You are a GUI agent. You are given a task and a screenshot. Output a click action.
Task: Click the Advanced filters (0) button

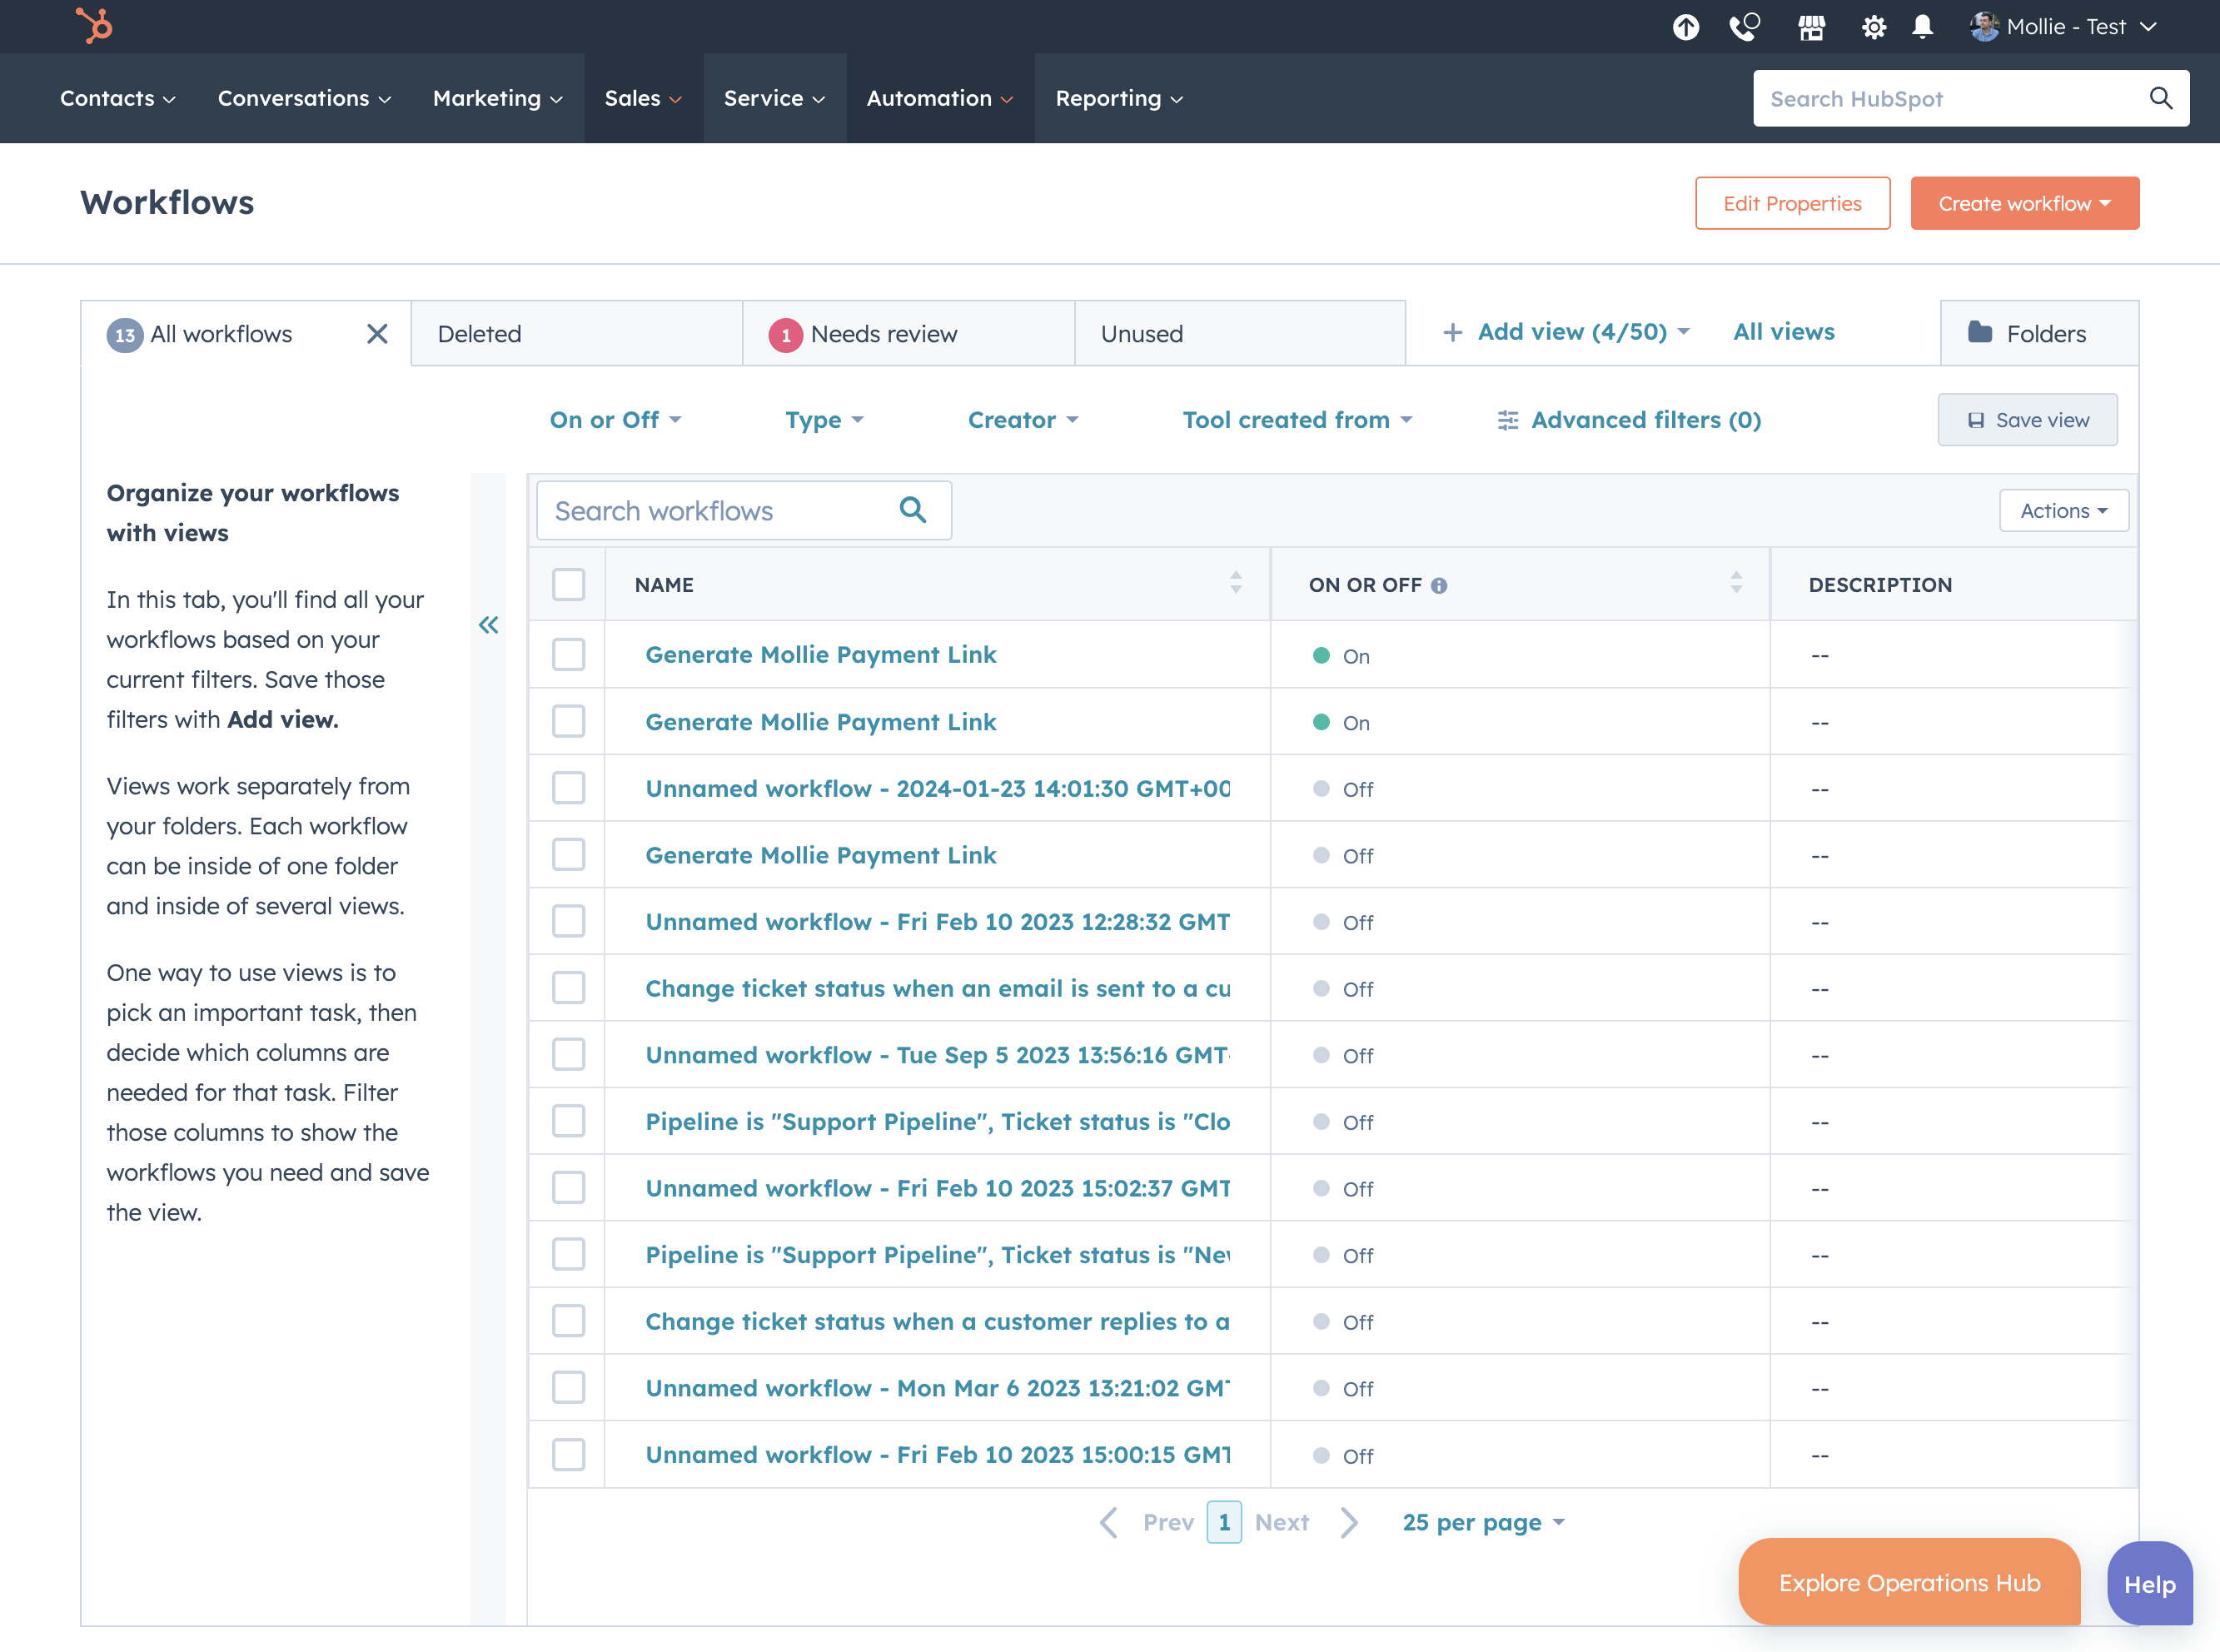pos(1629,420)
